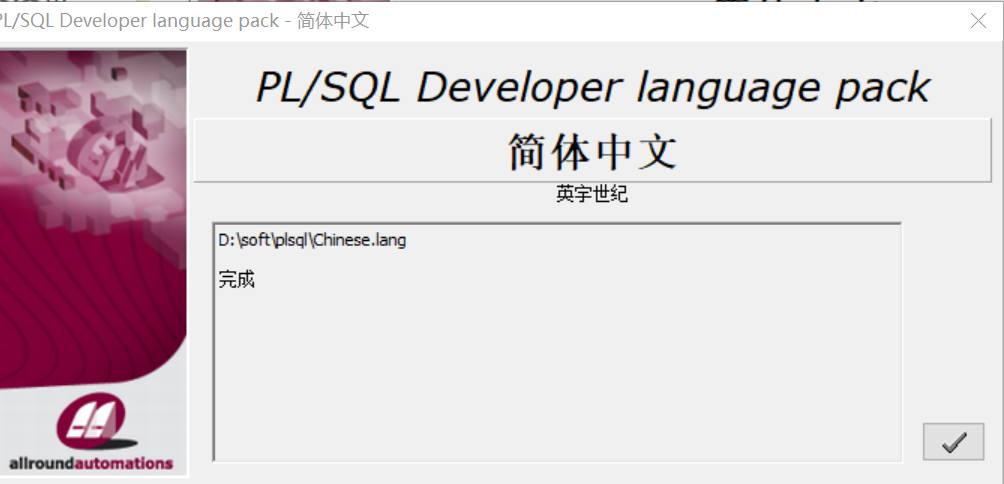Click the 英宇世纪 label

tap(592, 195)
